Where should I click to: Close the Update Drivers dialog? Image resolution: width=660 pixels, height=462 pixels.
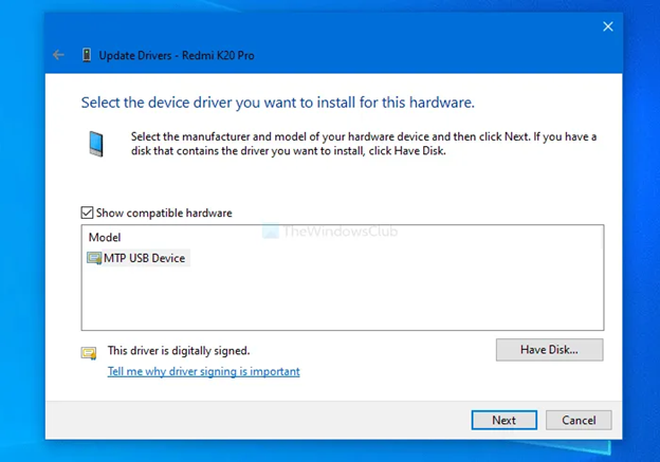click(607, 27)
